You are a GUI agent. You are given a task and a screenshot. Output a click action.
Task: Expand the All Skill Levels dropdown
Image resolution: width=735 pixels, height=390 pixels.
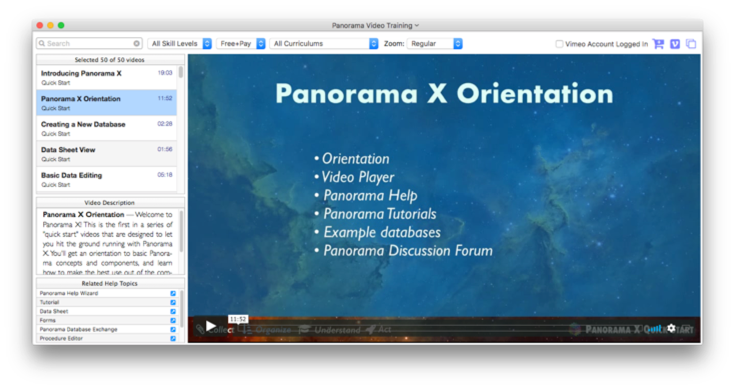(180, 44)
